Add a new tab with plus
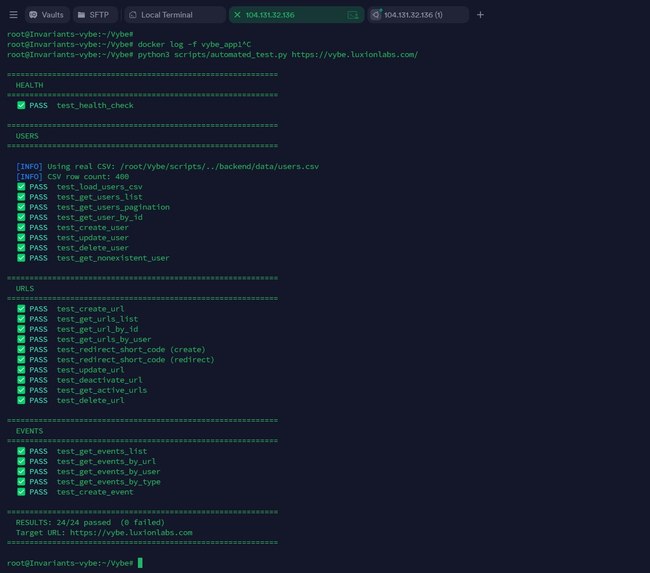 tap(480, 15)
